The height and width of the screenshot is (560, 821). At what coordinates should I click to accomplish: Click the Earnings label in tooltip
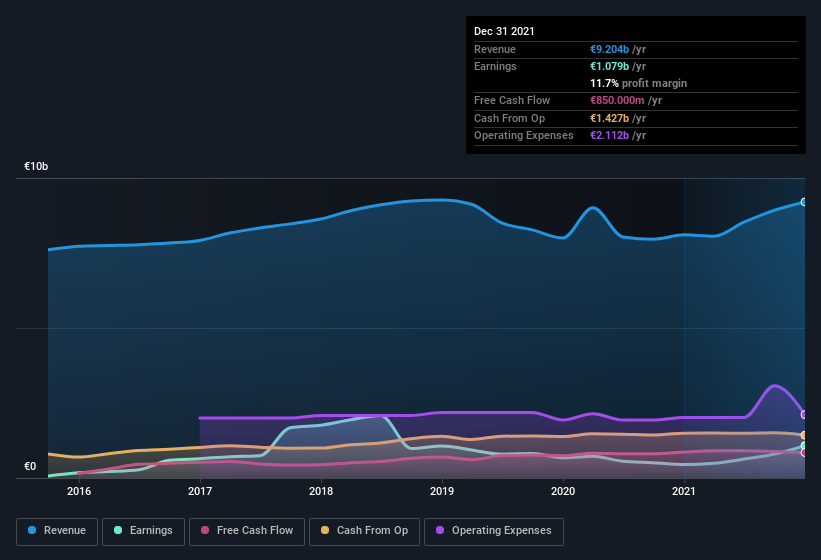[495, 66]
